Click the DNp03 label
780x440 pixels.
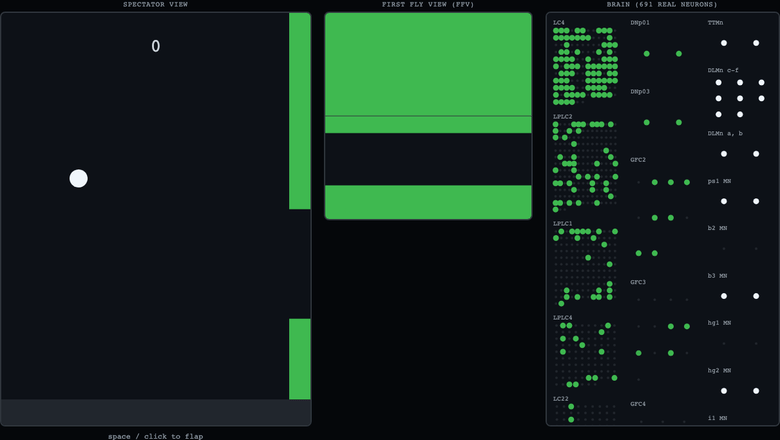pos(640,91)
